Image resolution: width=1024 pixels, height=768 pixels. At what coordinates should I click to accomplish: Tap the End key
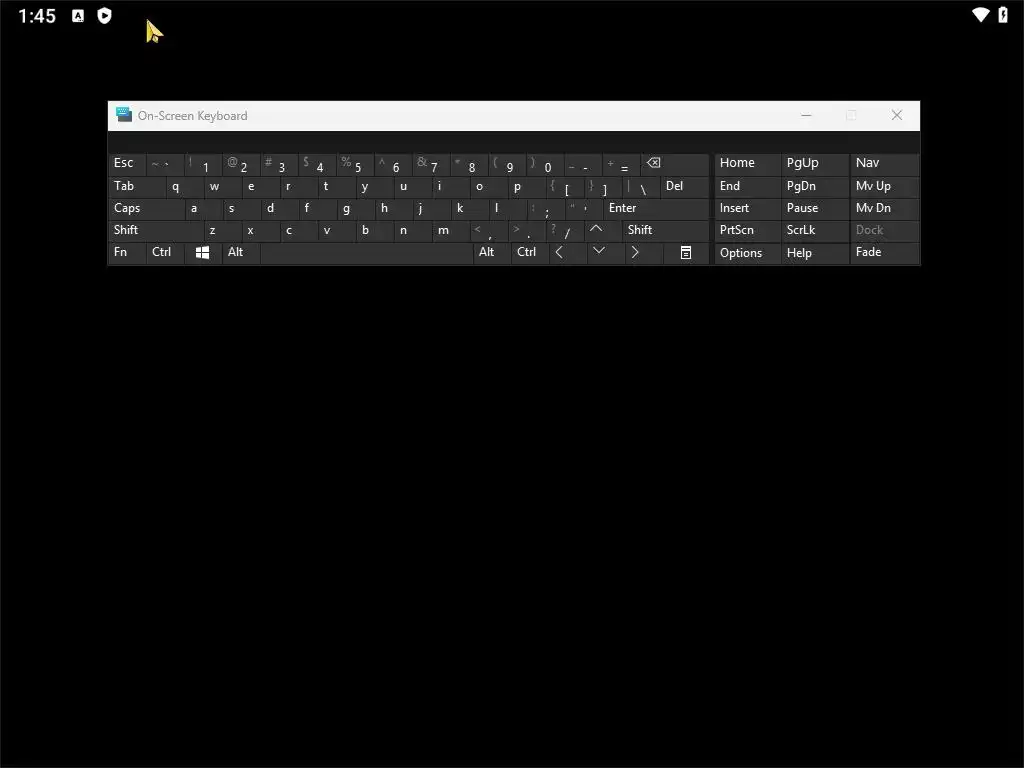tap(747, 187)
